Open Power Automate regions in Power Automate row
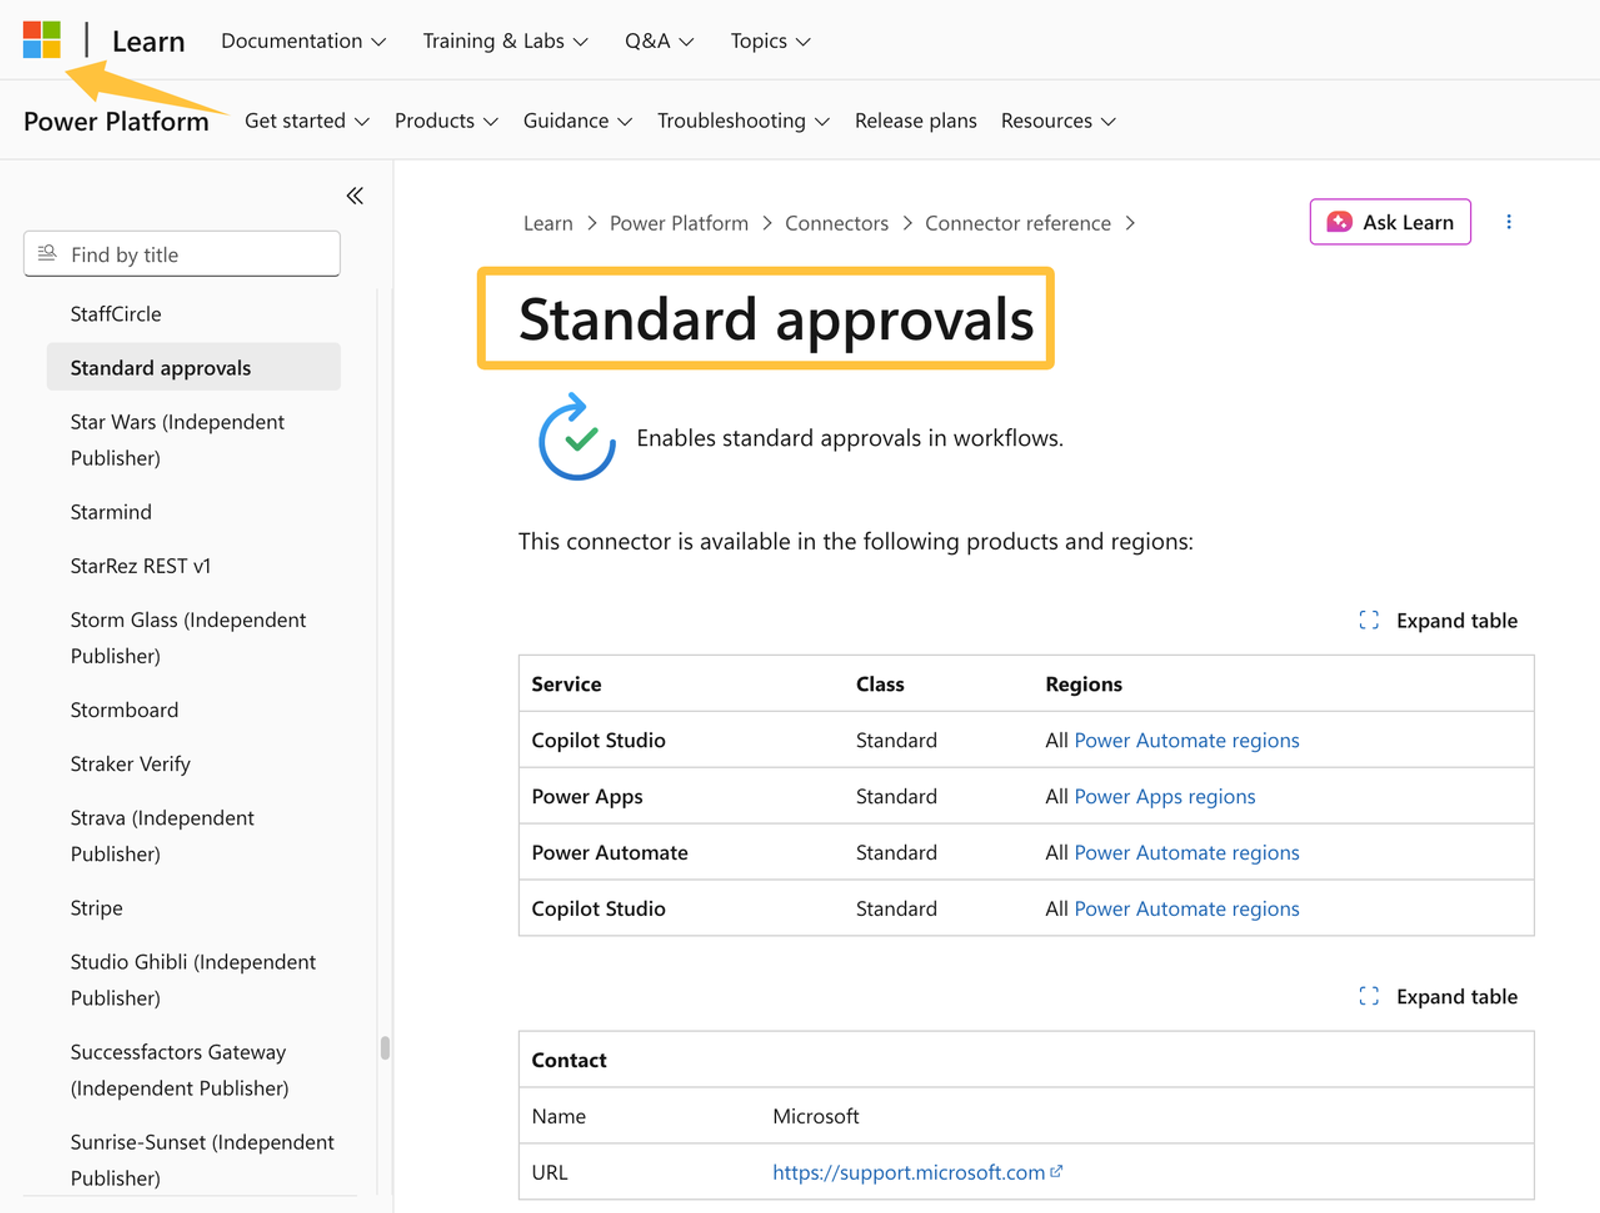The image size is (1600, 1213). [1187, 852]
